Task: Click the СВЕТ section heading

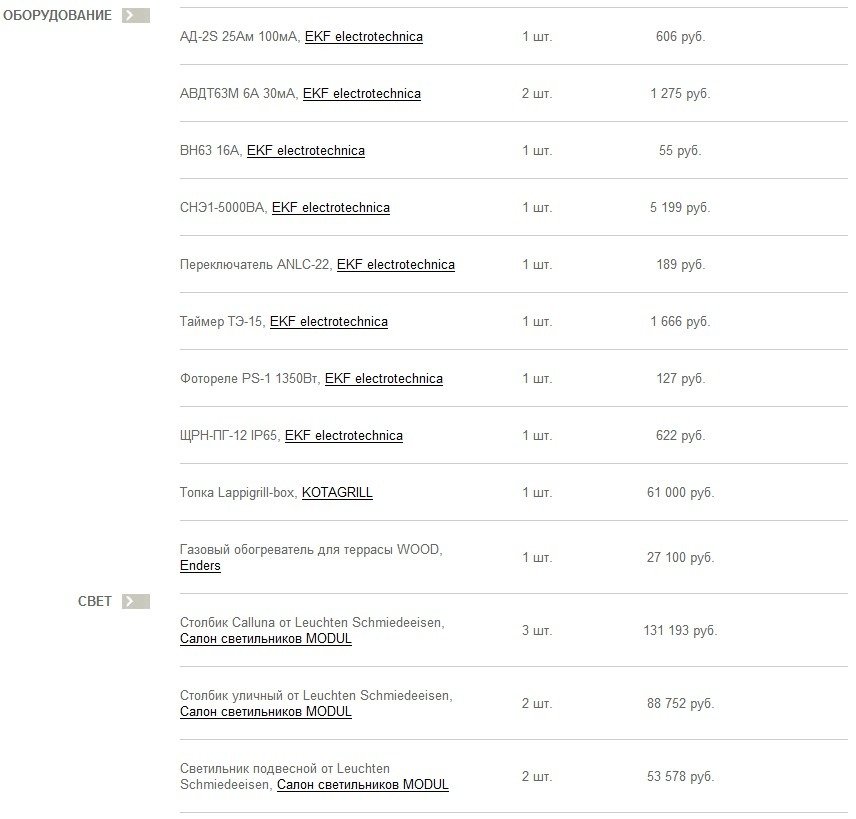Action: 95,602
